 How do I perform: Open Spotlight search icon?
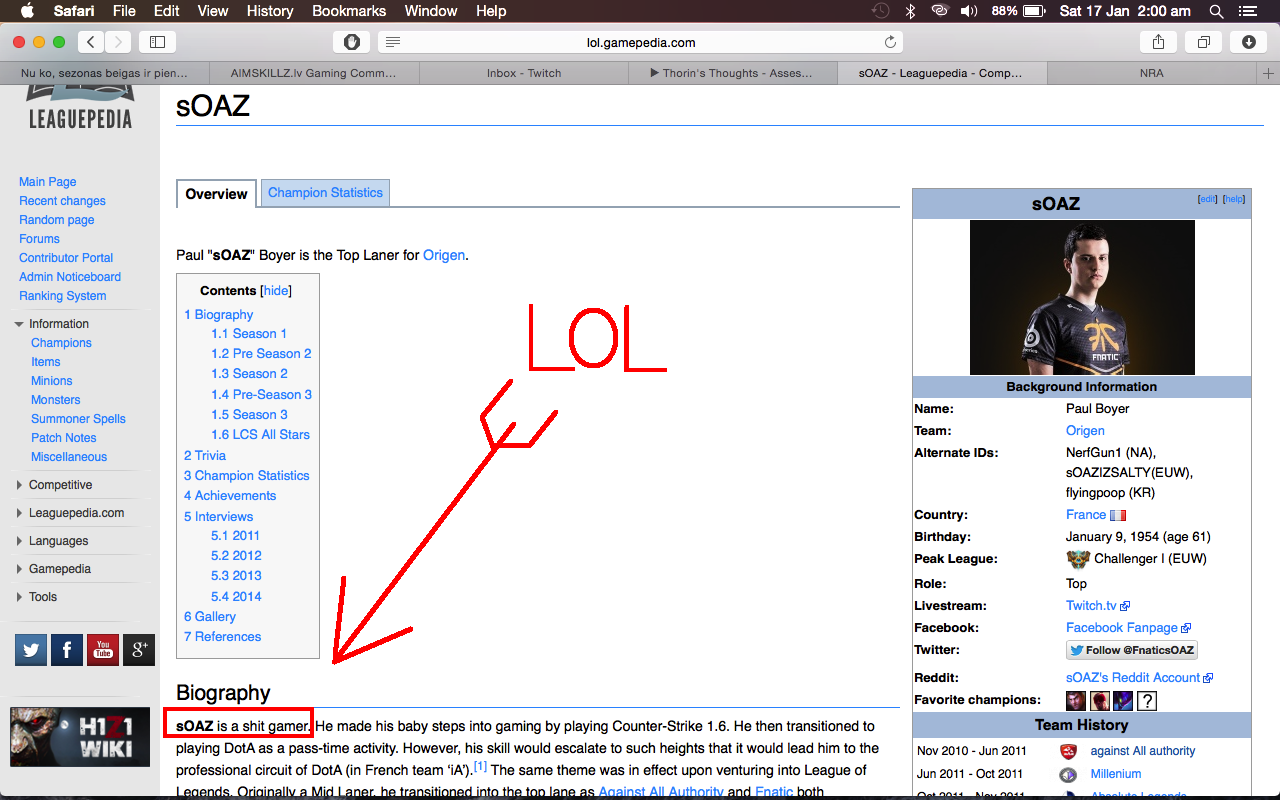tap(1216, 11)
